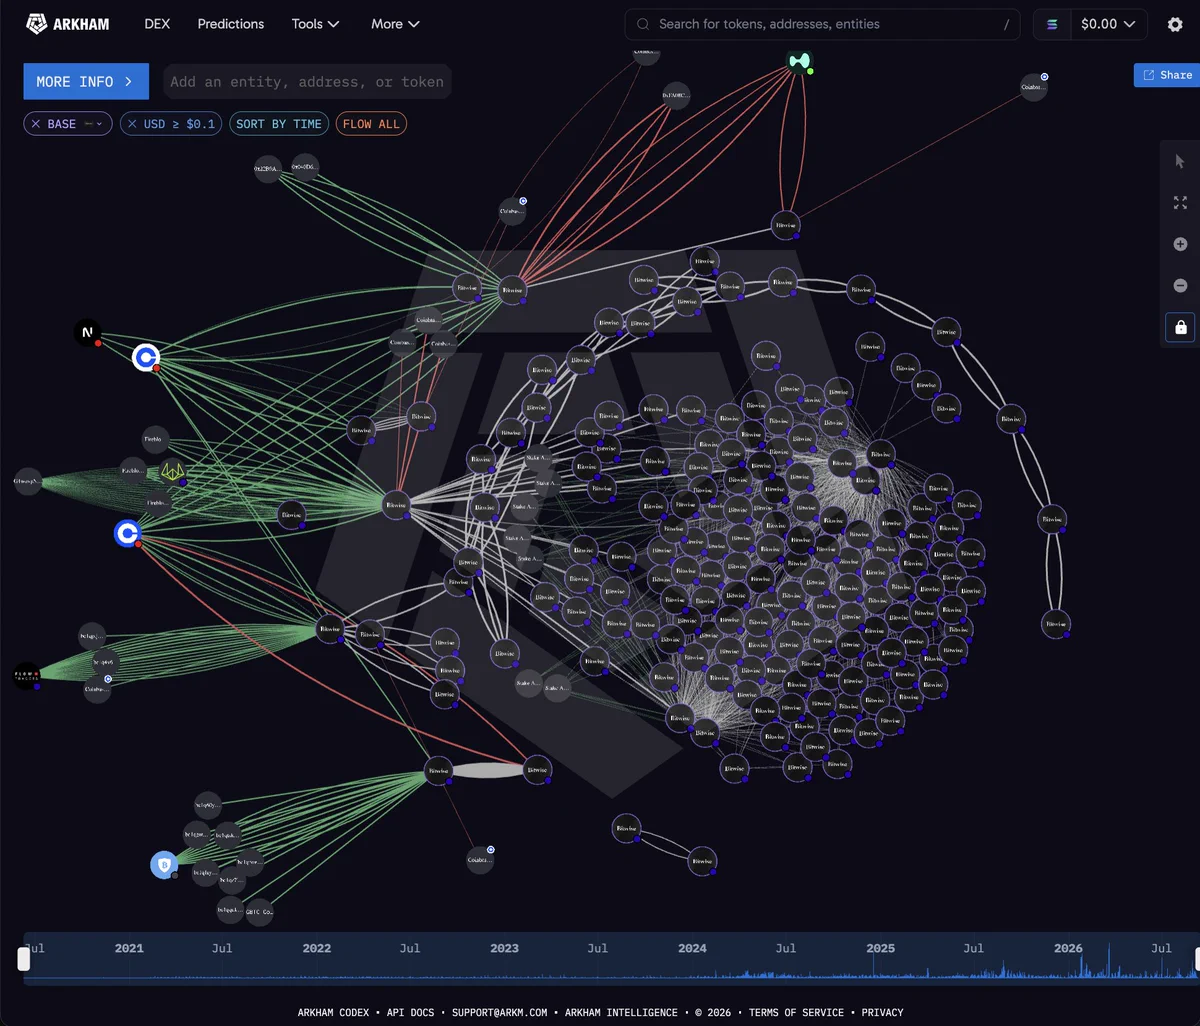The width and height of the screenshot is (1200, 1026).
Task: Click the Bitwise node at the bottom of the right arc
Action: [x=1055, y=623]
